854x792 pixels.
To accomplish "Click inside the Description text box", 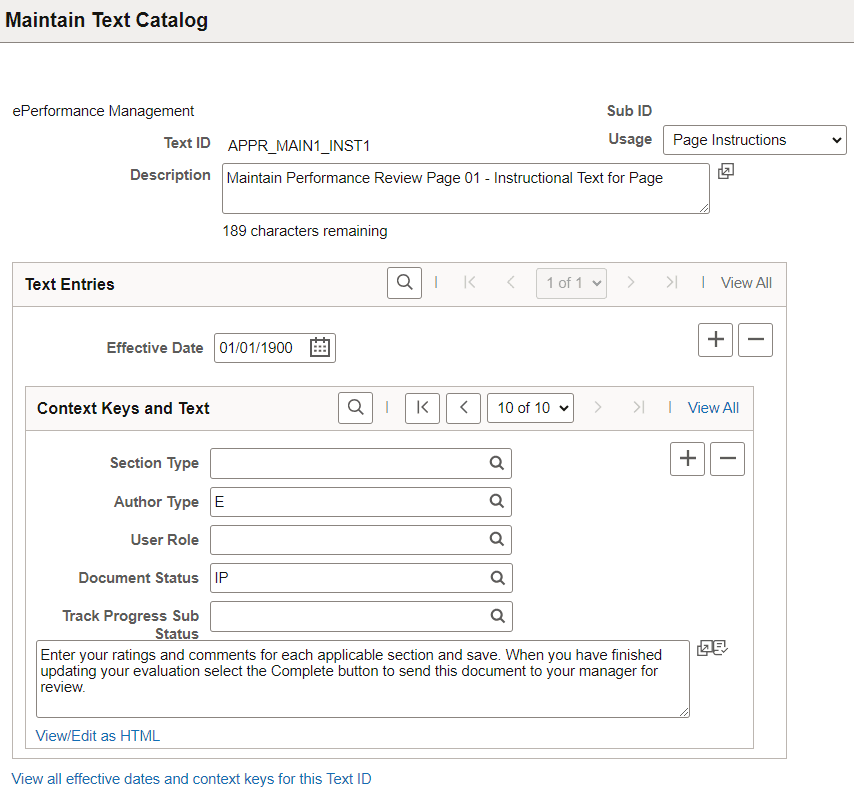I will (465, 188).
